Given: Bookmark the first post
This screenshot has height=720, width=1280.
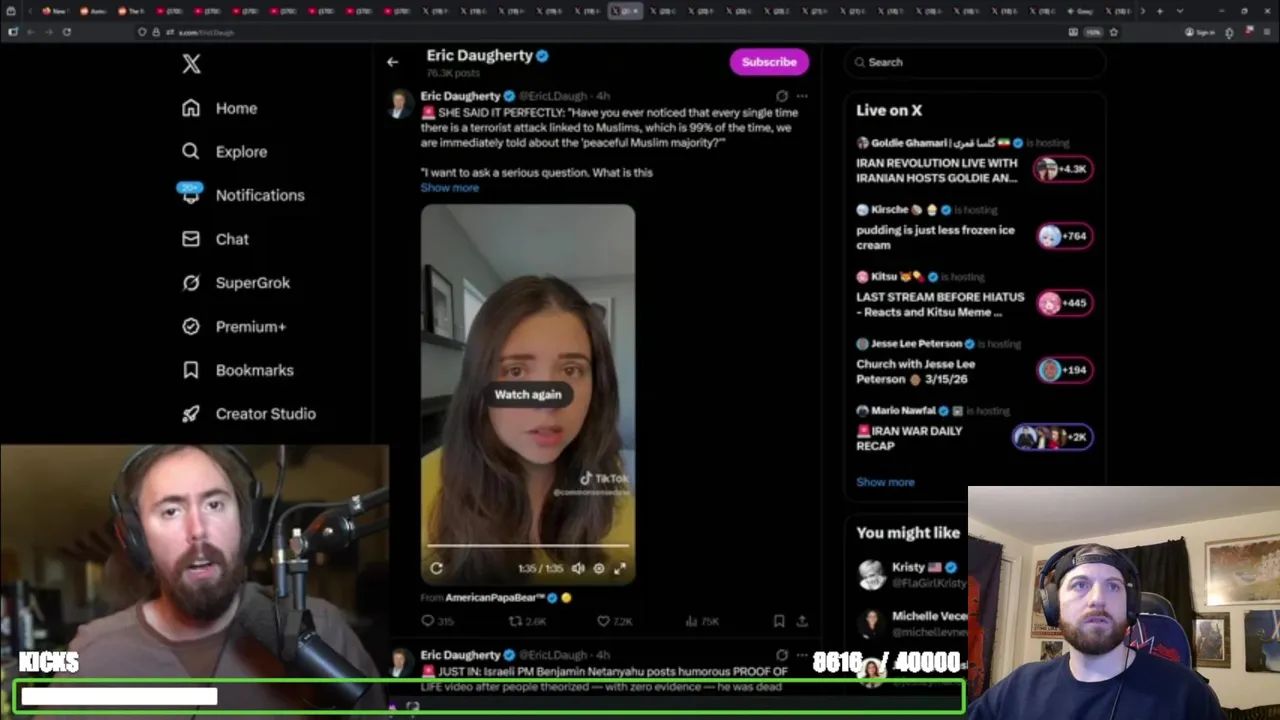Looking at the screenshot, I should coord(779,621).
